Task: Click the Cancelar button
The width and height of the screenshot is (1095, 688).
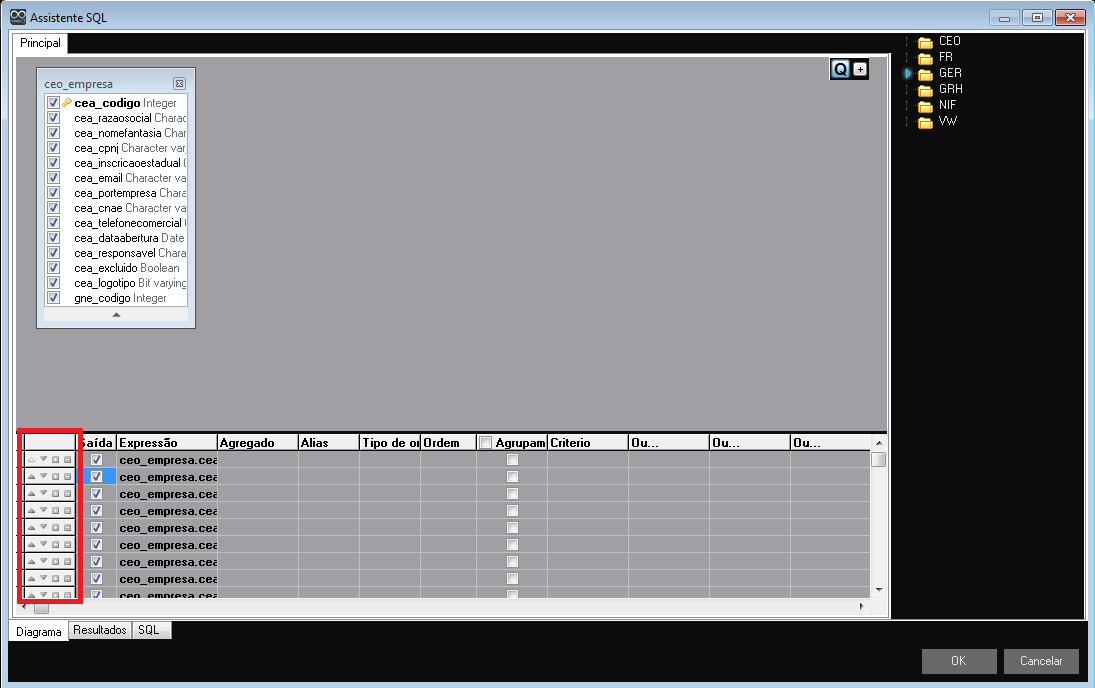Action: [1040, 661]
